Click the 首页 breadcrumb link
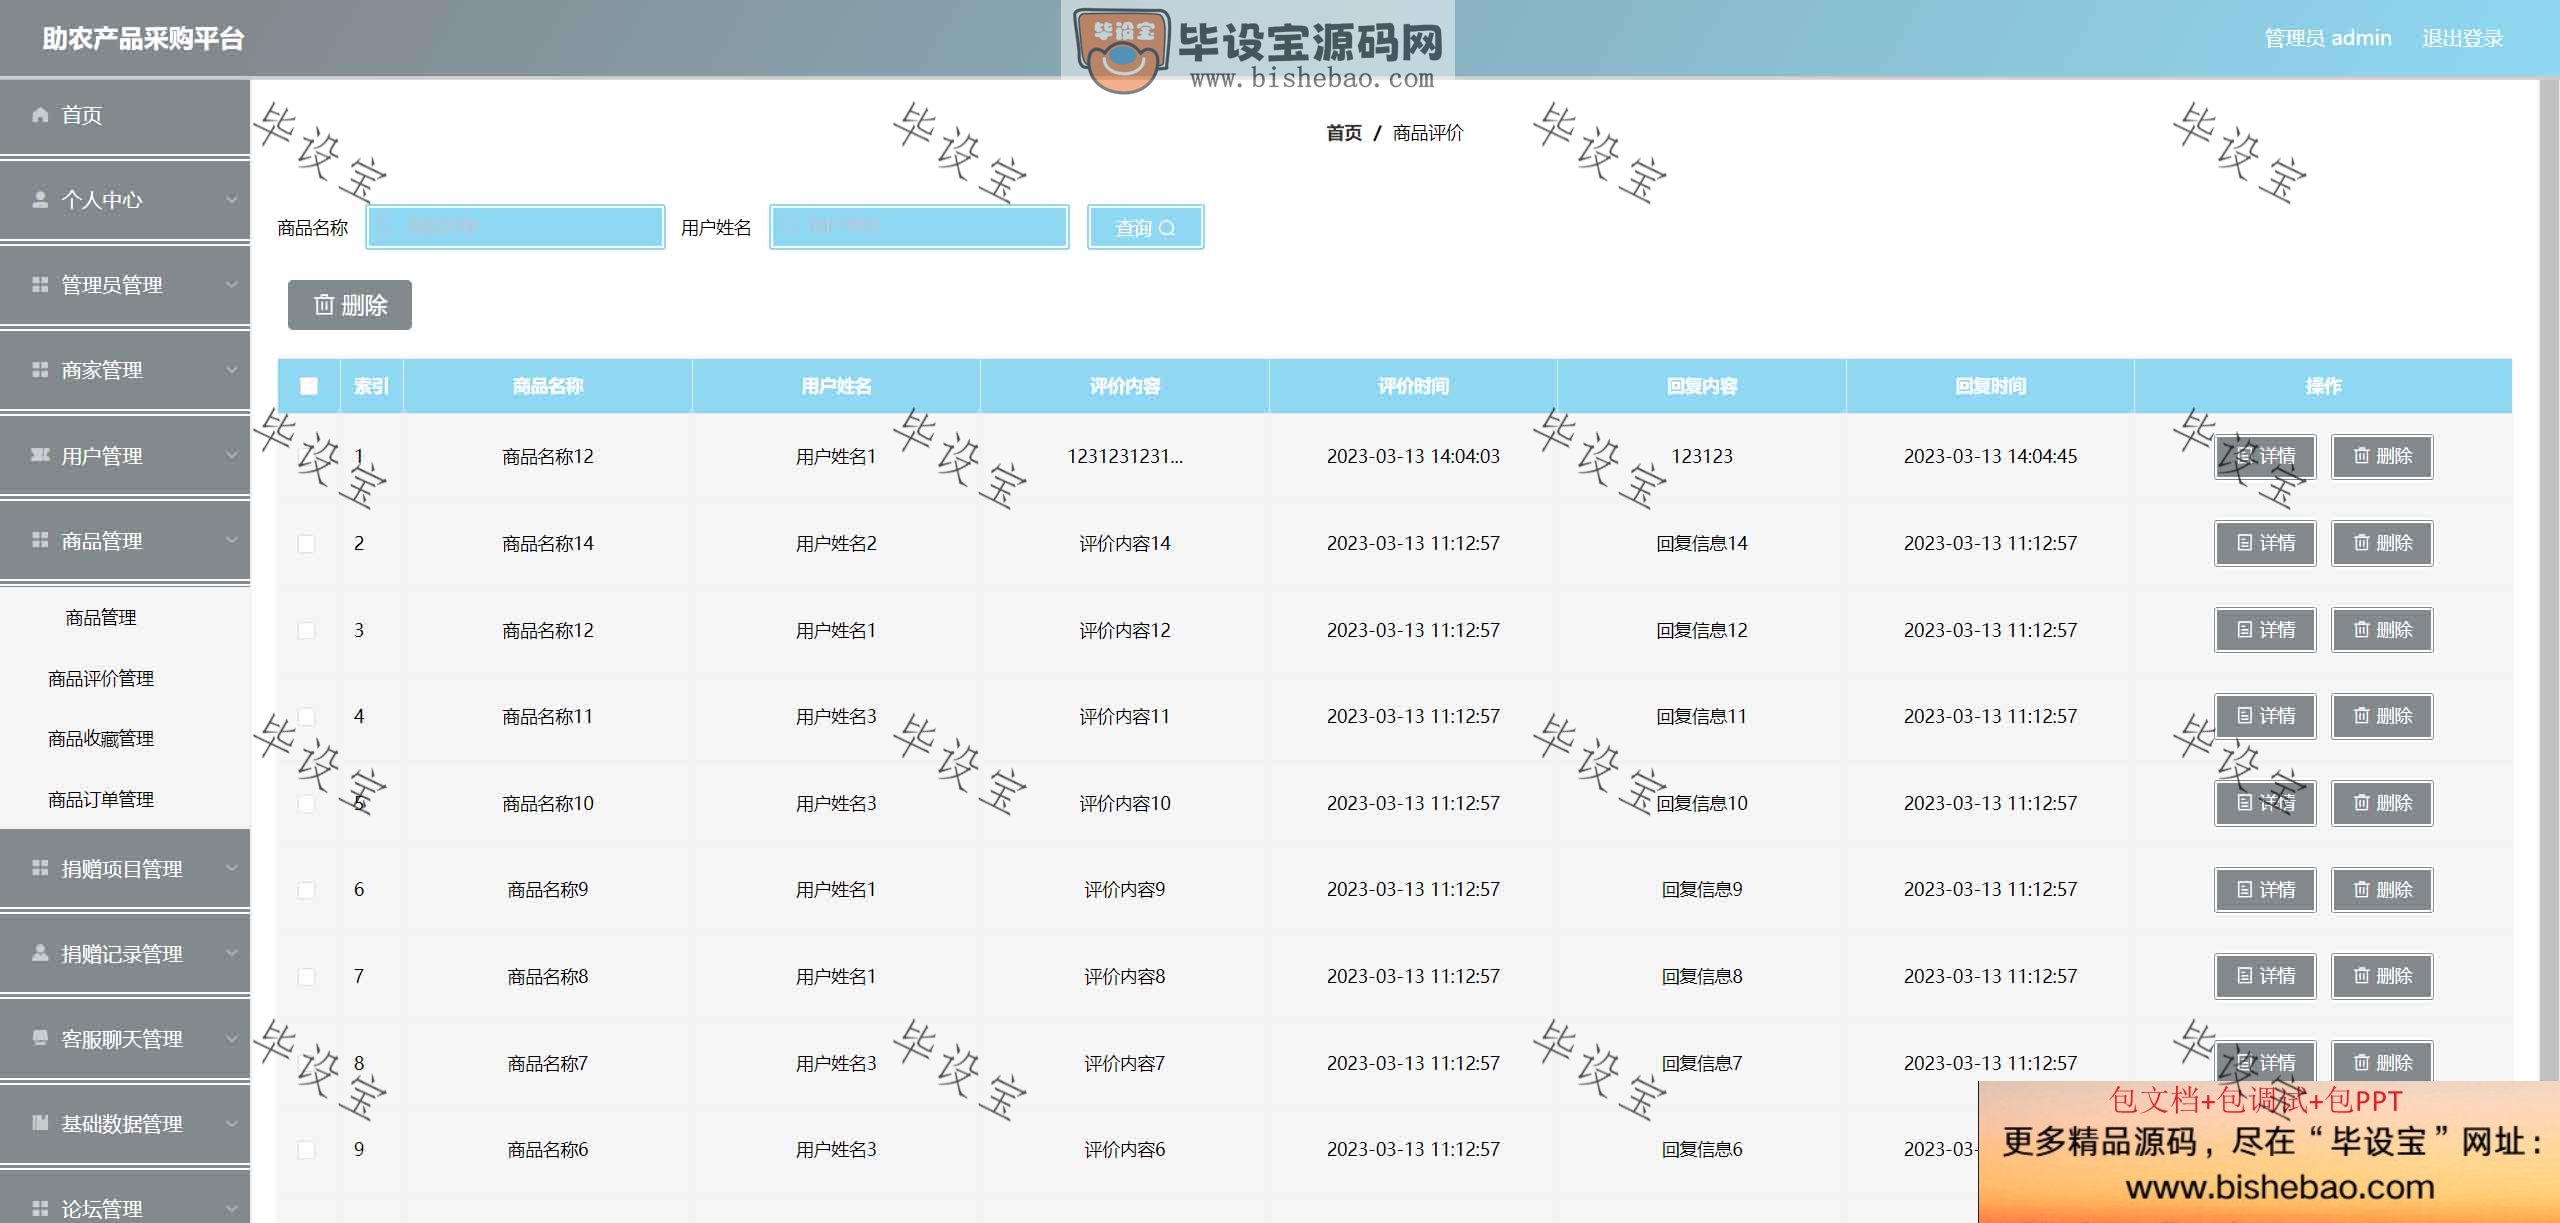Image resolution: width=2560 pixels, height=1223 pixels. pos(1344,133)
